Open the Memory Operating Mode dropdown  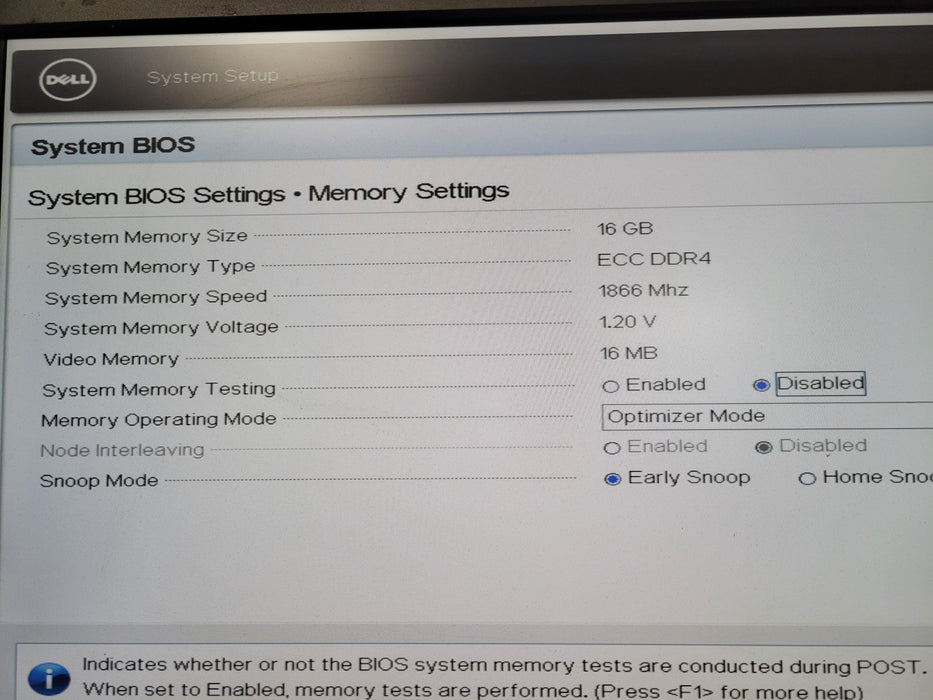pyautogui.click(x=767, y=416)
